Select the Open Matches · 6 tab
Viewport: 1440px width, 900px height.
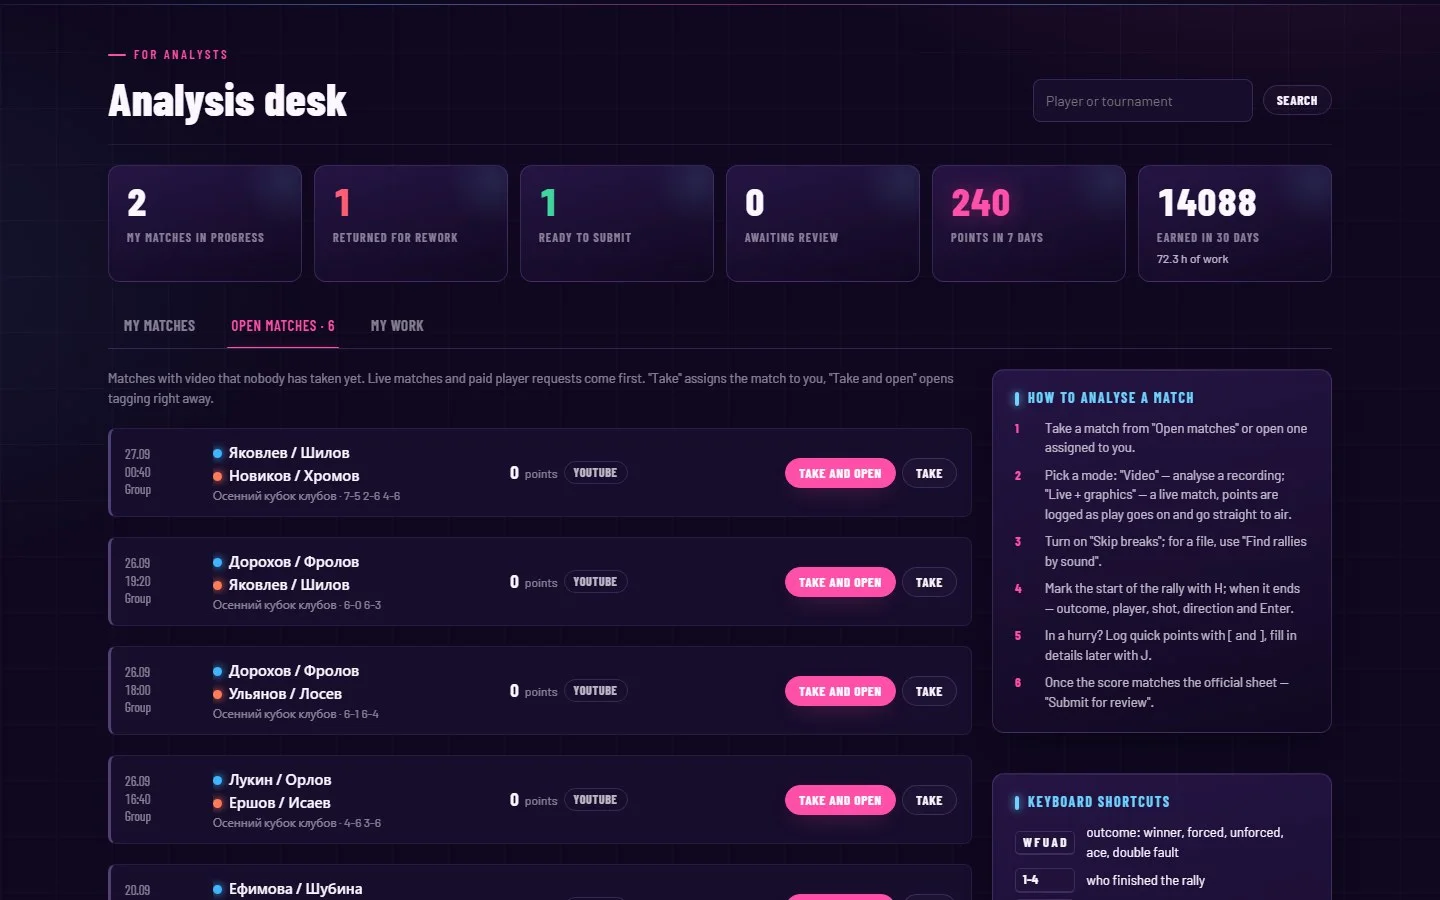(283, 326)
